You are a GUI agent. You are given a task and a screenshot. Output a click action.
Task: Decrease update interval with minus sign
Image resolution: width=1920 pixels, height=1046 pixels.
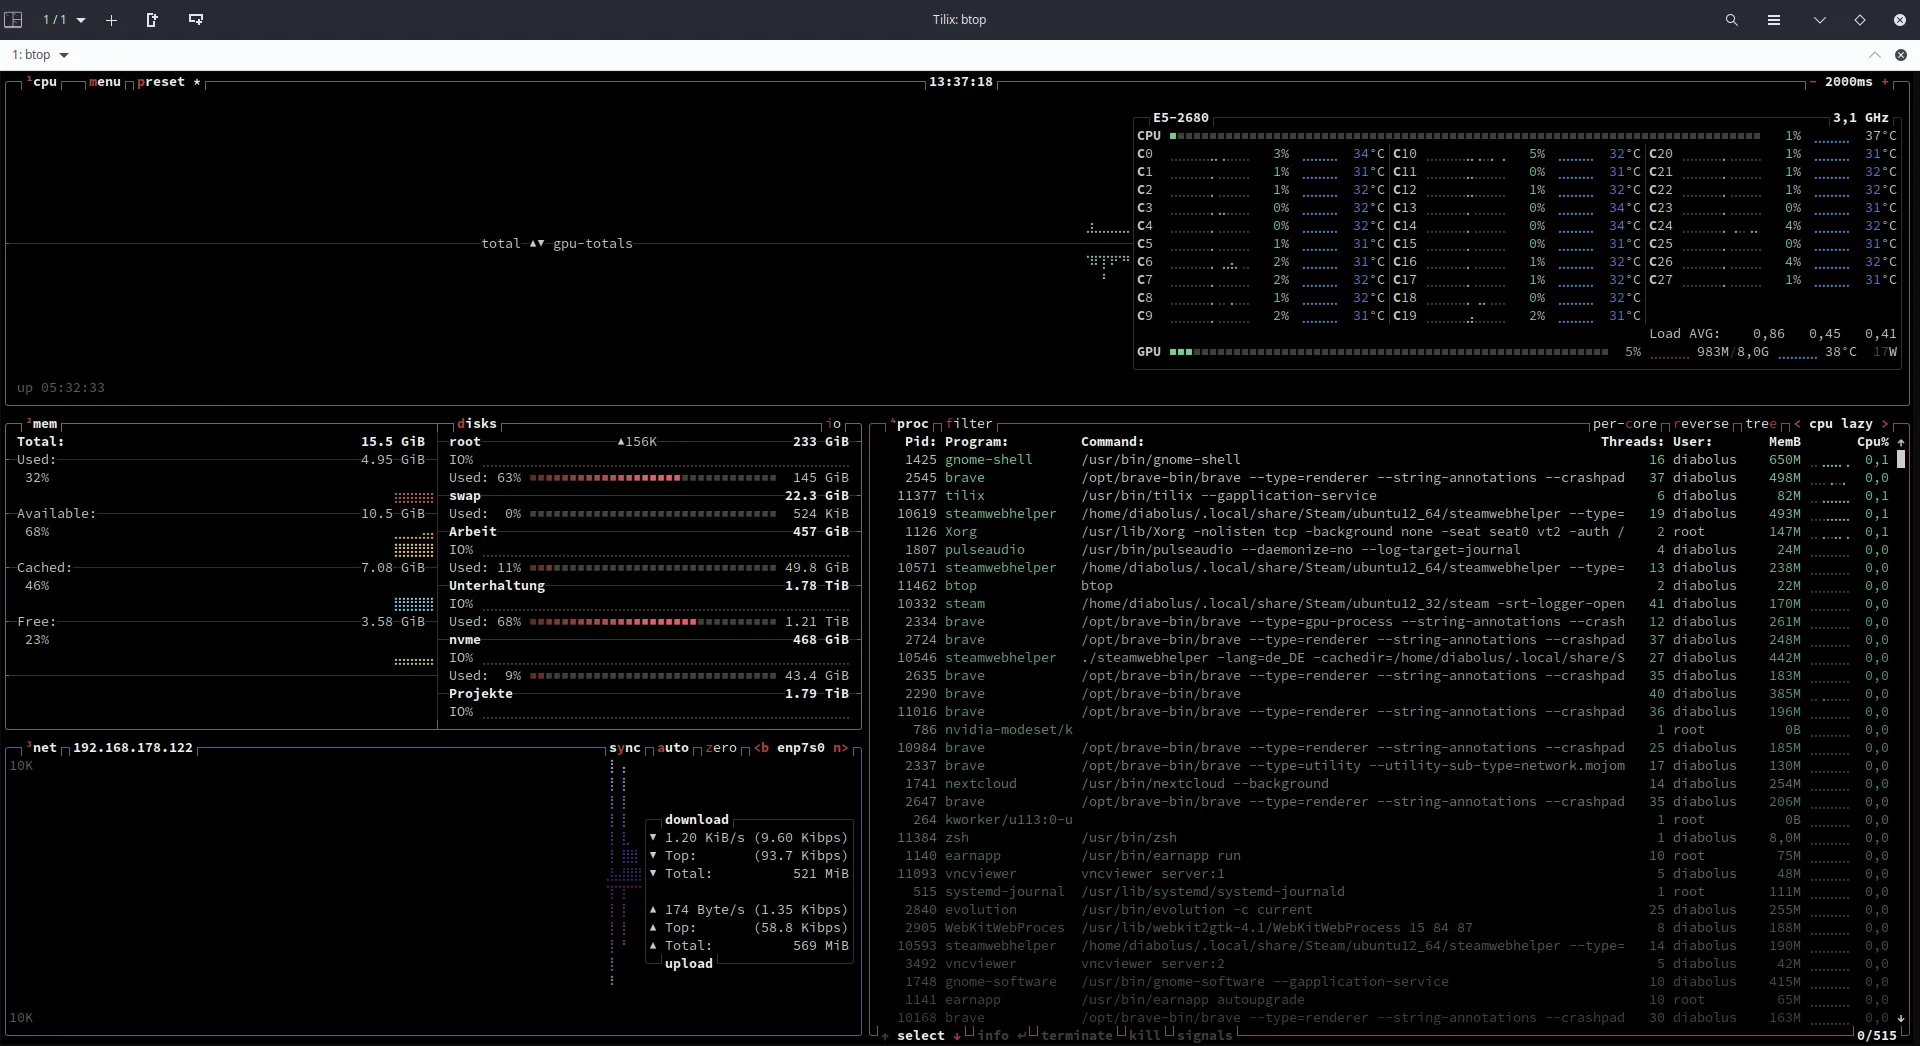pyautogui.click(x=1813, y=82)
